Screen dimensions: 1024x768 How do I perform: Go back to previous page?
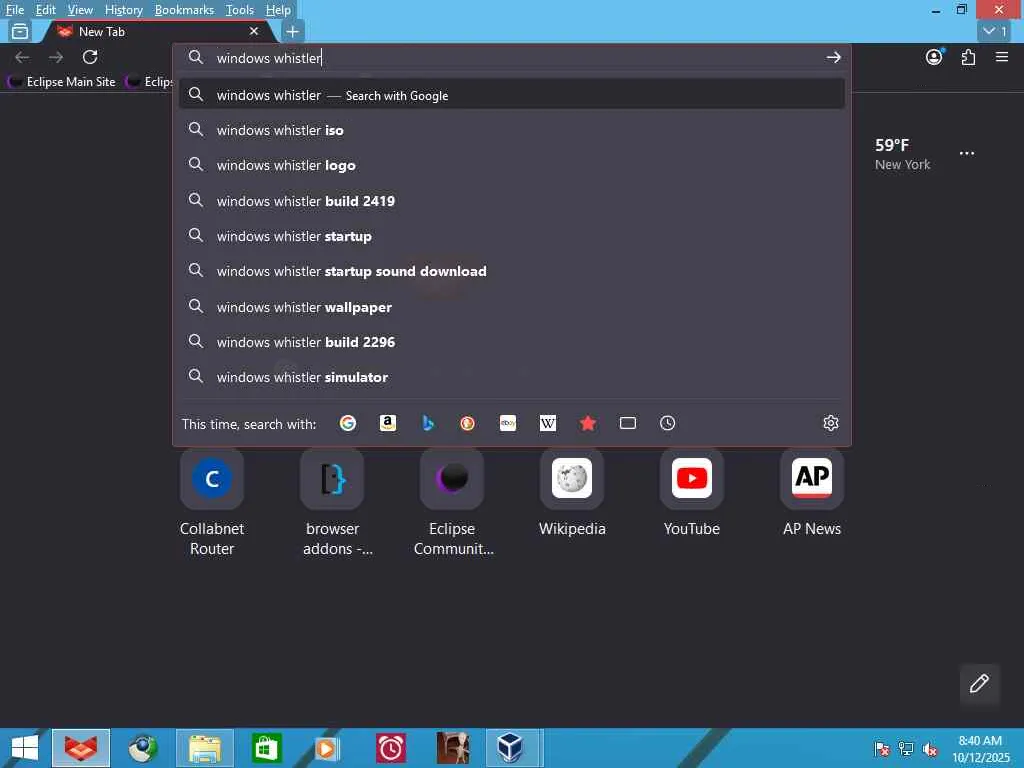22,57
